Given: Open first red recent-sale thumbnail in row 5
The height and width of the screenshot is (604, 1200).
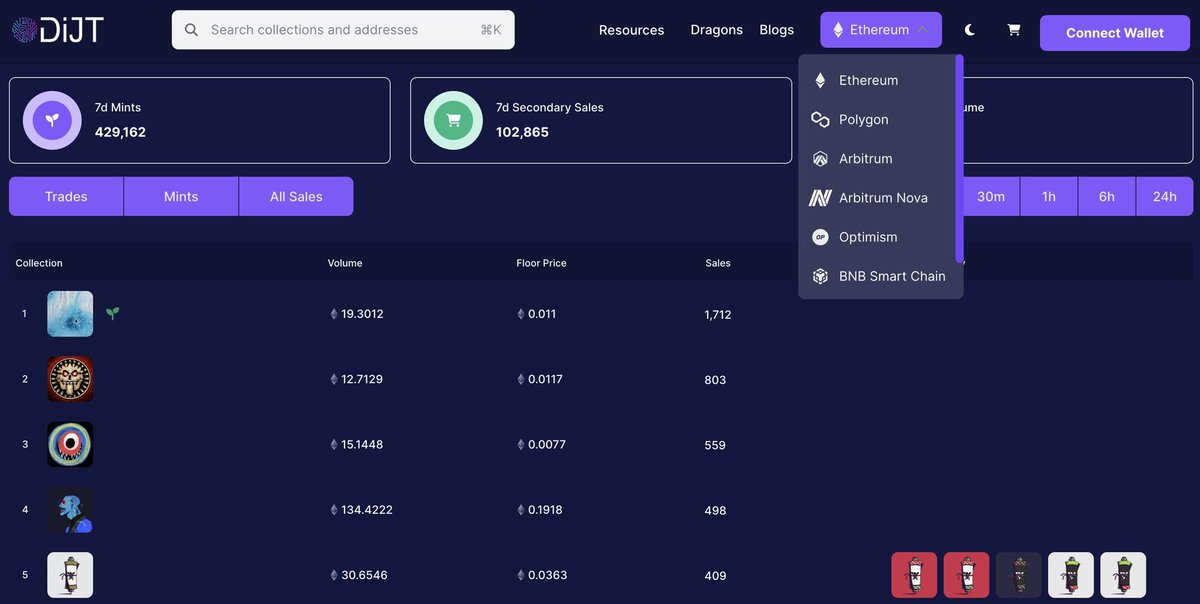Looking at the screenshot, I should point(914,575).
